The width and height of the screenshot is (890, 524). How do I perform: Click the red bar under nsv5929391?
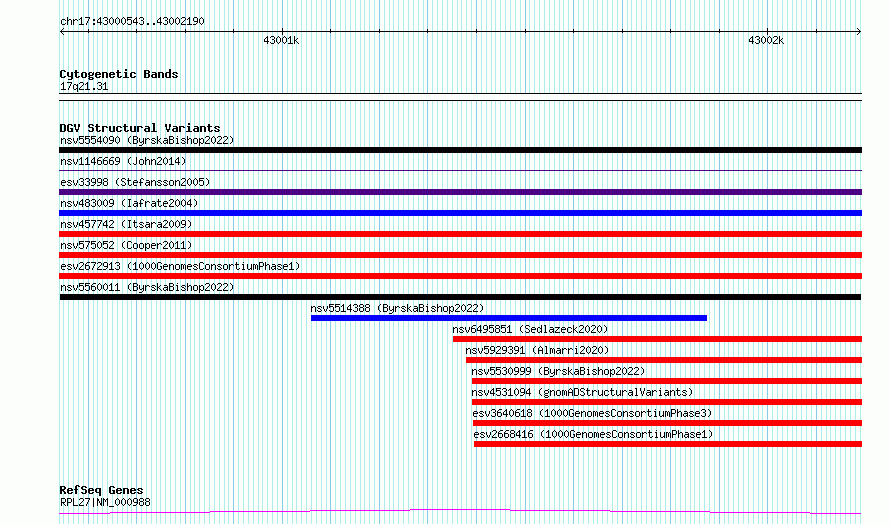[x=664, y=360]
